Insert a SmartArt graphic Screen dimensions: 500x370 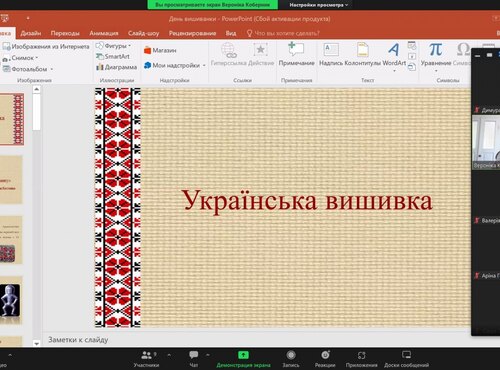(x=113, y=56)
